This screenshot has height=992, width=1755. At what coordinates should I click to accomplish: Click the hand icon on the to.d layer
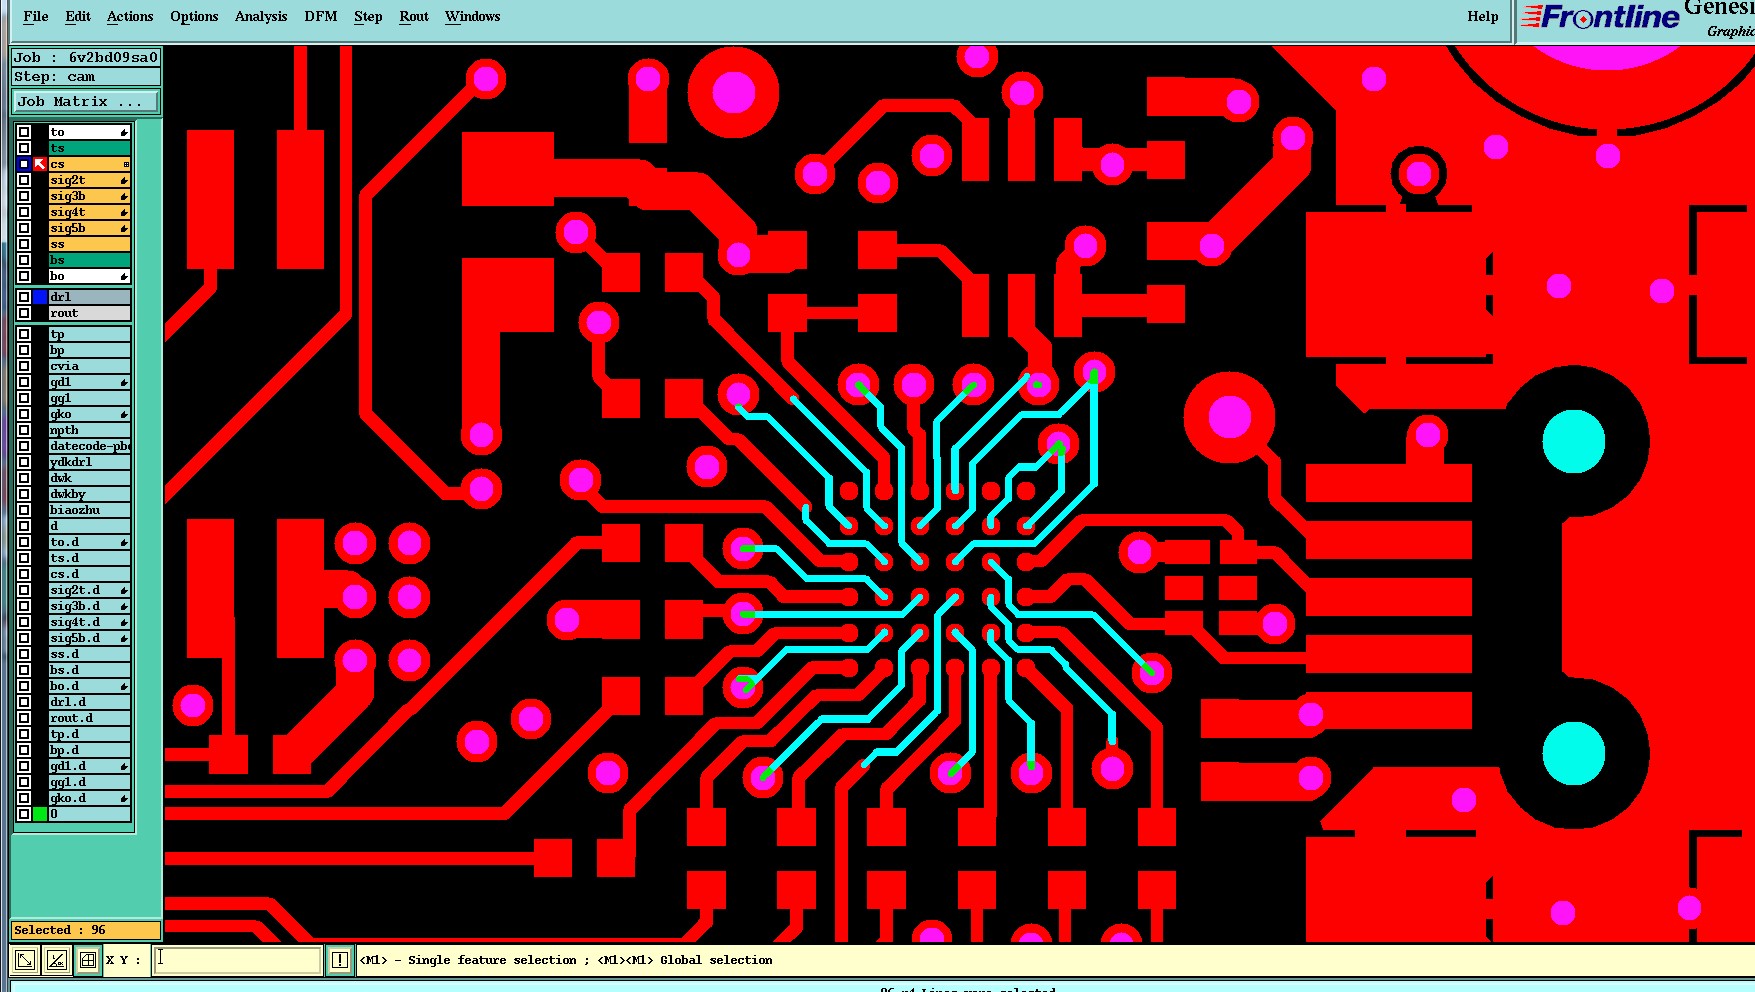(x=124, y=542)
